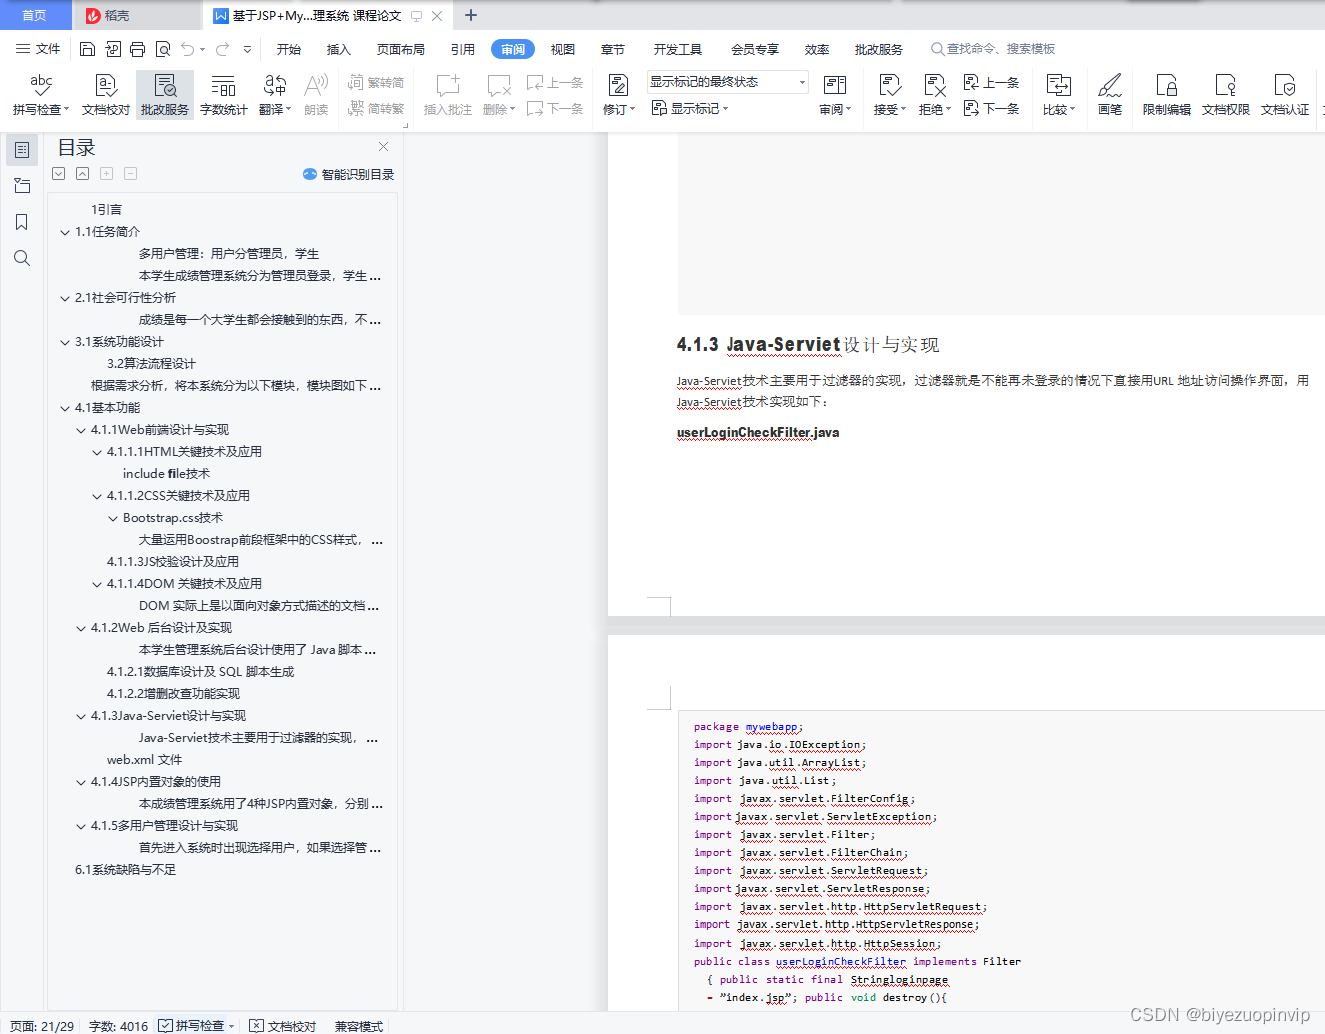Collapse the 4.1.1Web前端设计与实现 node
This screenshot has height=1034, width=1325.
pyautogui.click(x=81, y=430)
